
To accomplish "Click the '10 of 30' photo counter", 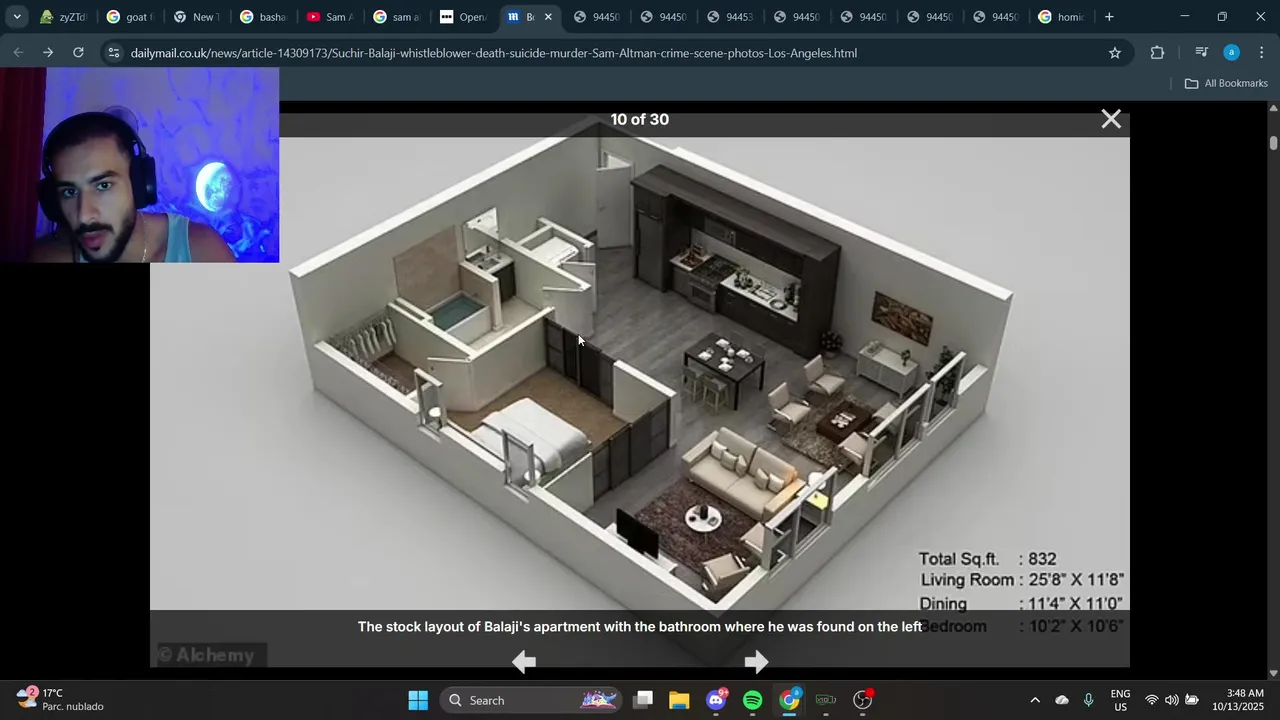I will 640,119.
